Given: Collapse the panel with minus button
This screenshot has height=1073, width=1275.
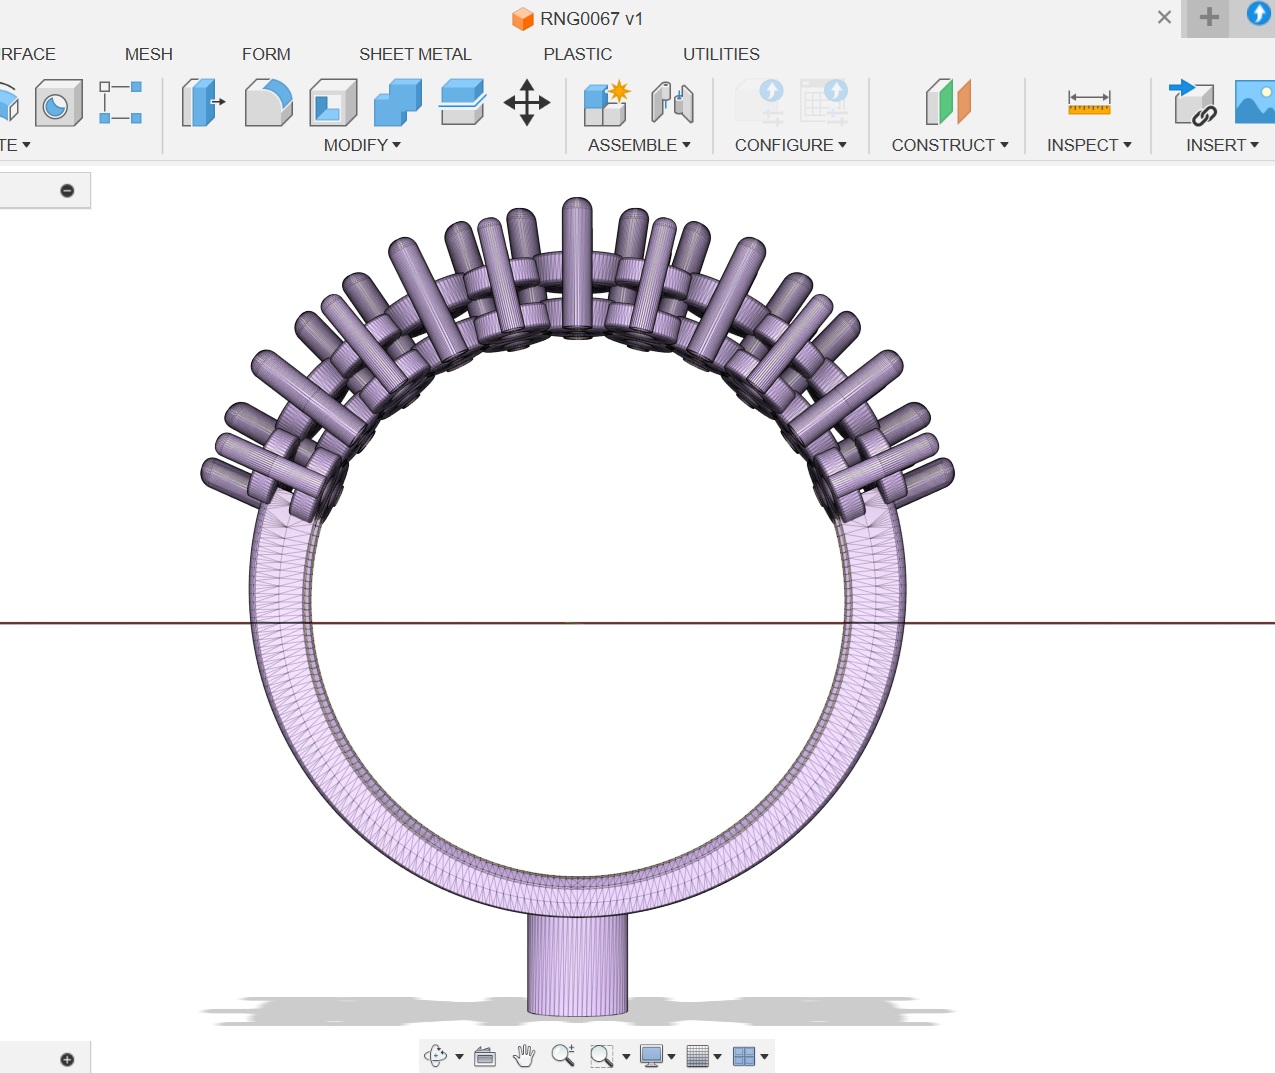Looking at the screenshot, I should (67, 190).
